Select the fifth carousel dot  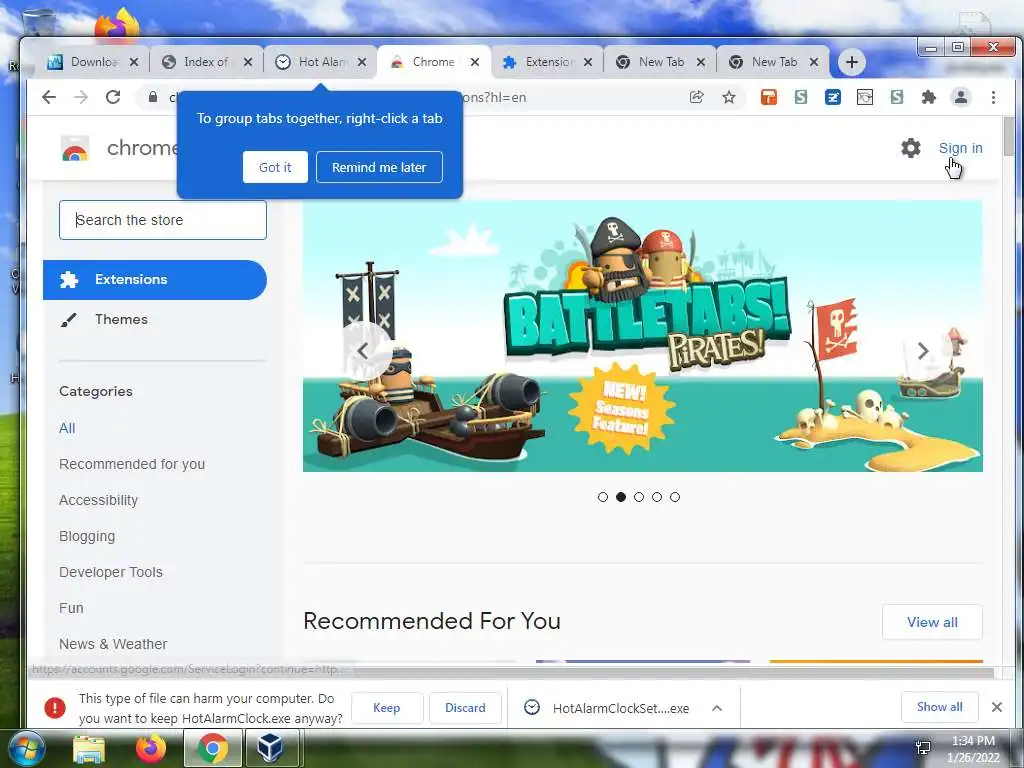(675, 497)
